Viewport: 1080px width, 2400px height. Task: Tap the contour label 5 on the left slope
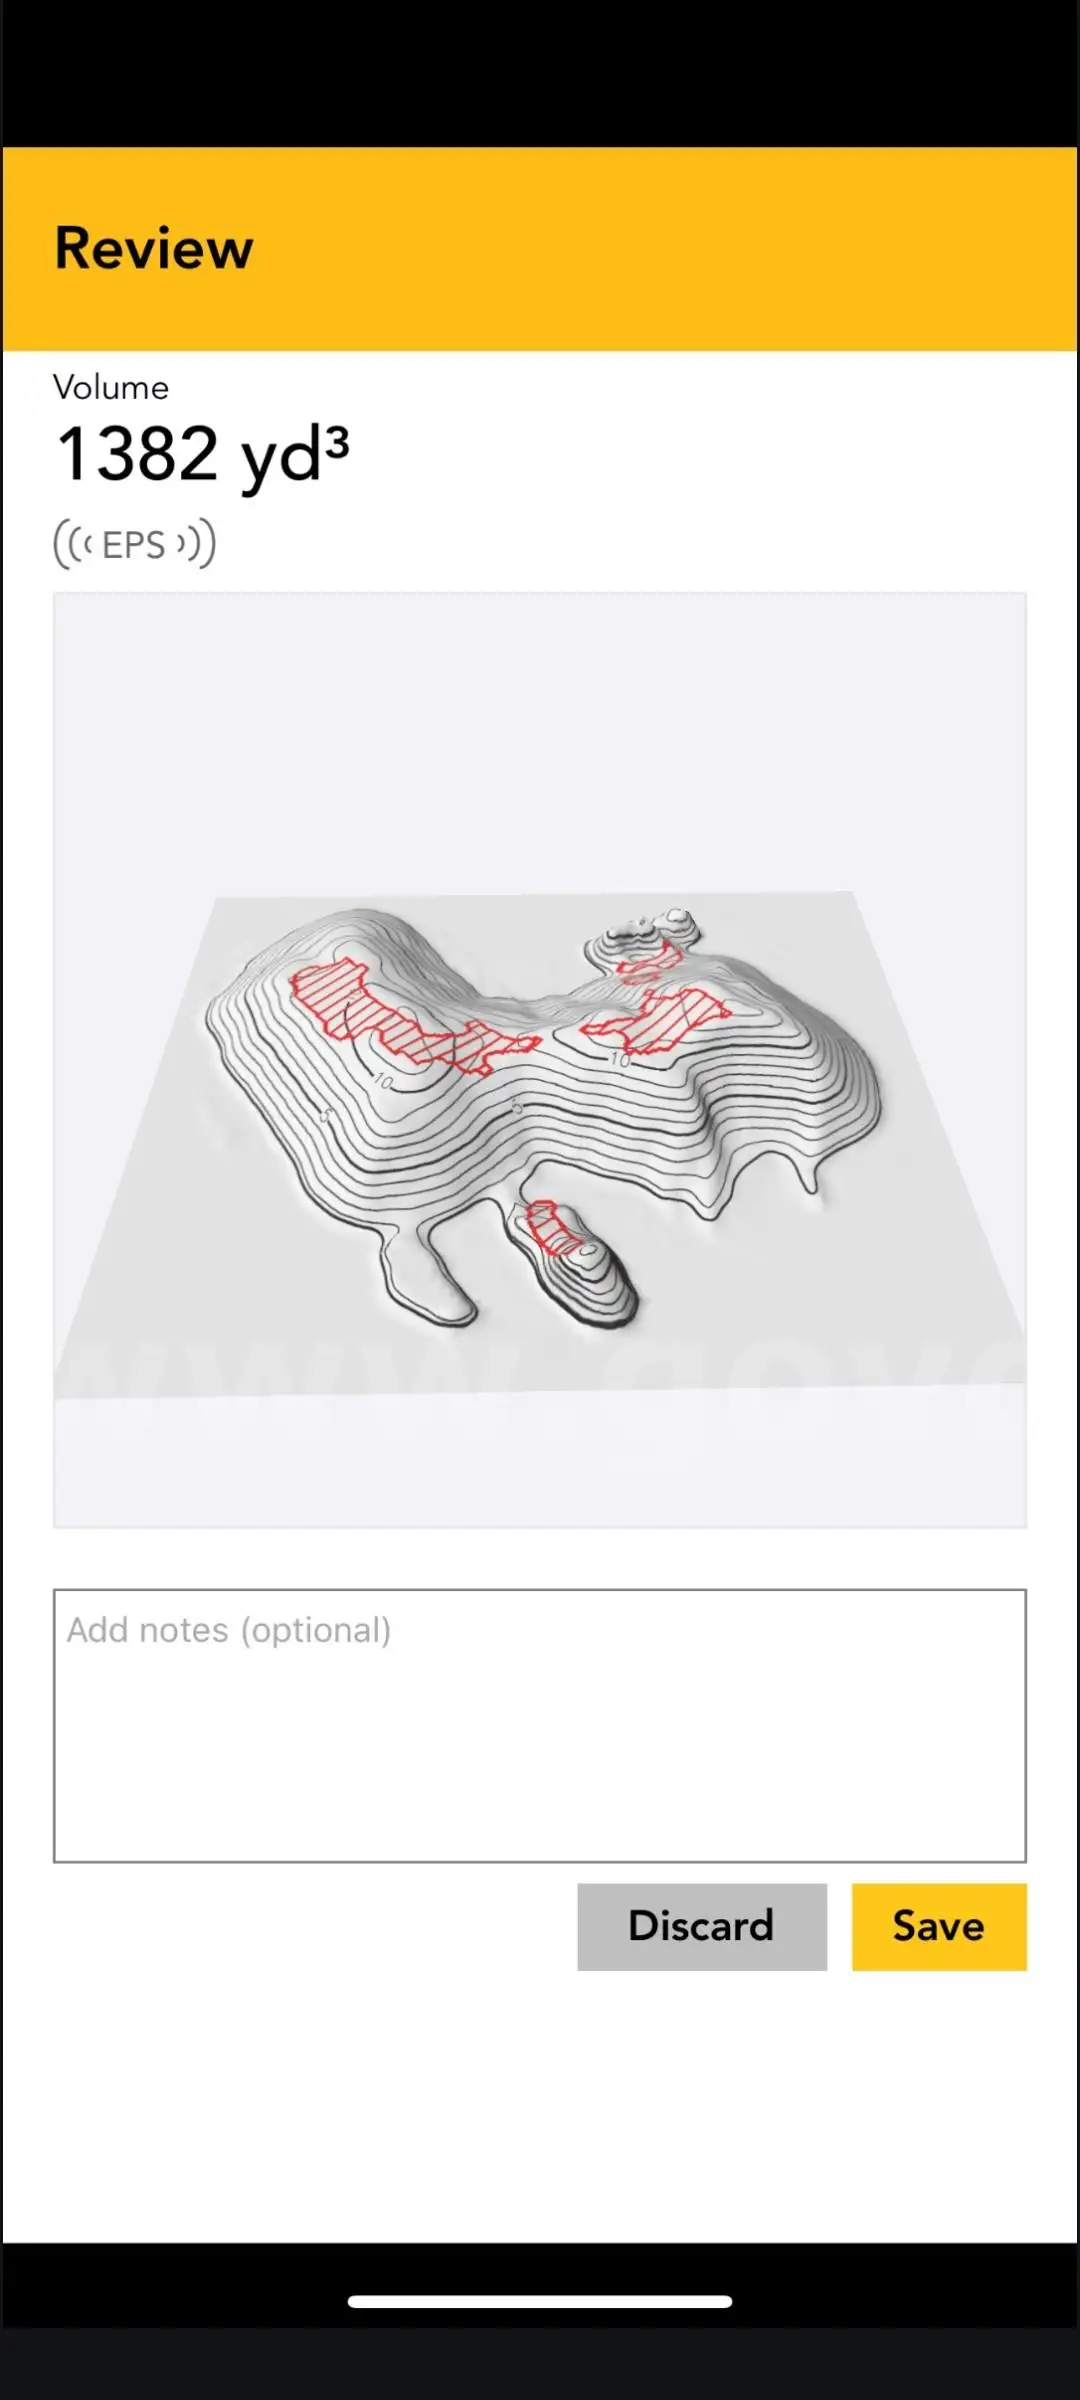click(324, 1115)
